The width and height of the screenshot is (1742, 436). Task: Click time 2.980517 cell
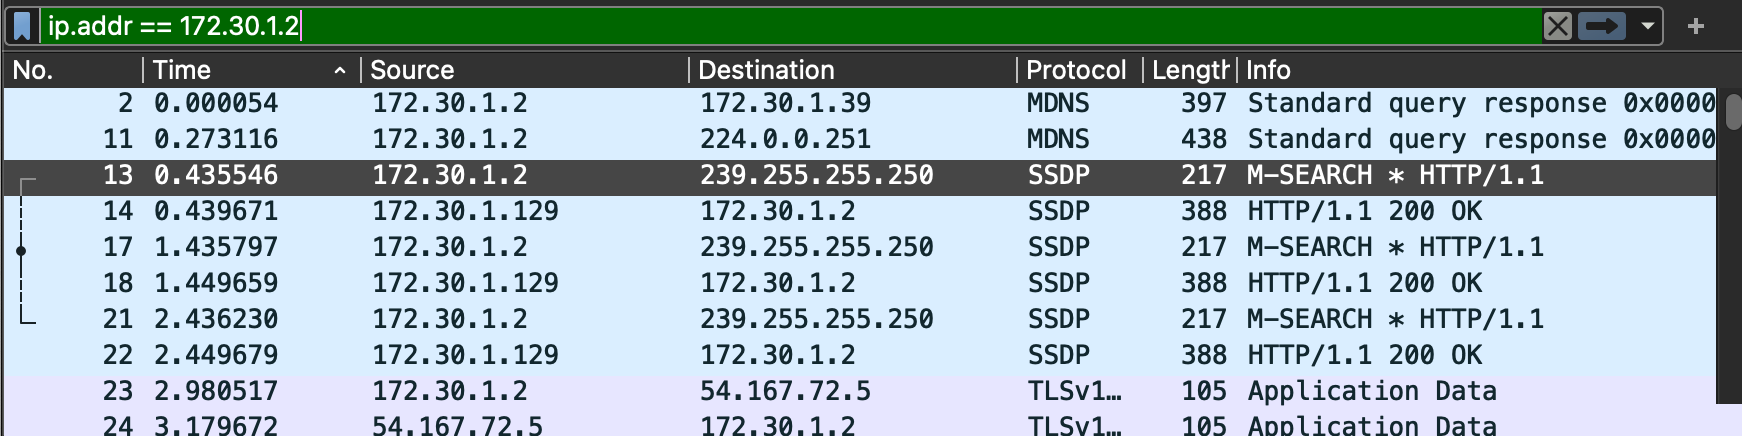click(x=216, y=391)
